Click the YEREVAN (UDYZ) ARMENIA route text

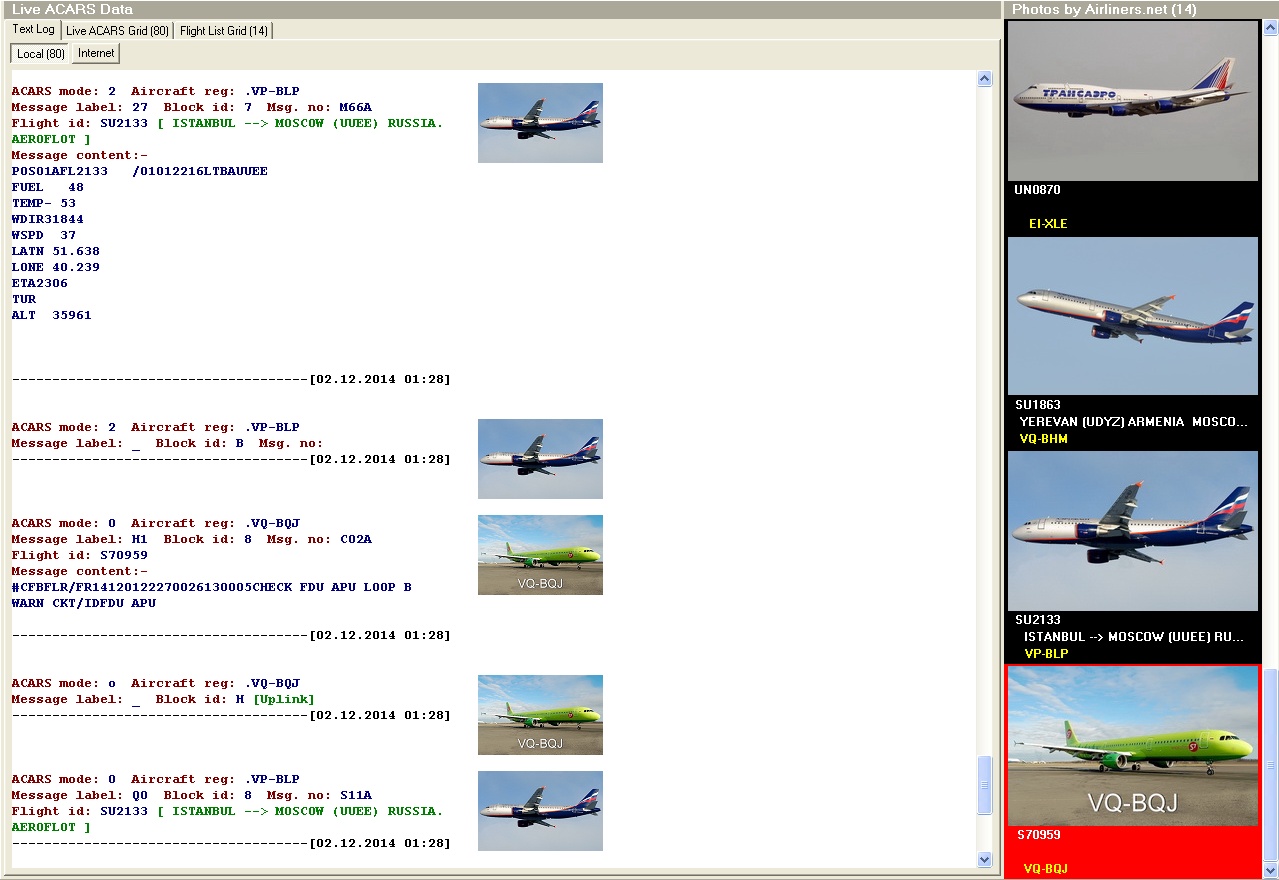click(1134, 422)
